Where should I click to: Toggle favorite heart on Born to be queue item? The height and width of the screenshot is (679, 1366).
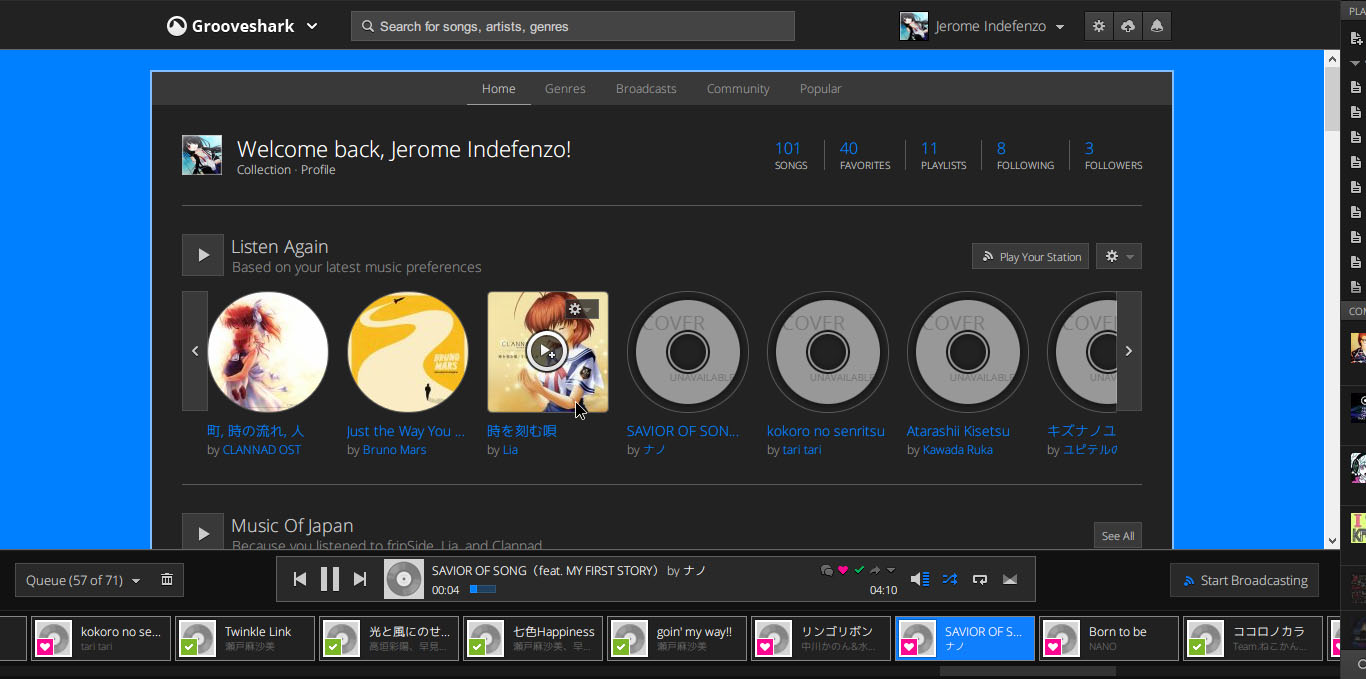click(1053, 648)
